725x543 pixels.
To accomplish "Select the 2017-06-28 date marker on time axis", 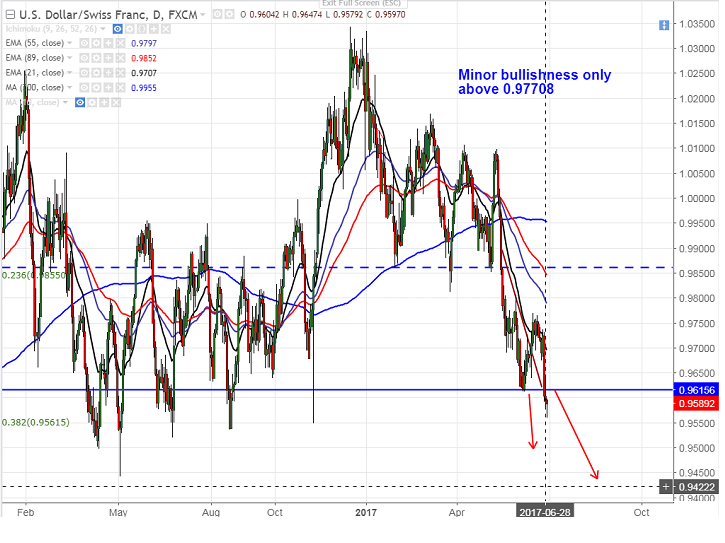I will coord(545,512).
